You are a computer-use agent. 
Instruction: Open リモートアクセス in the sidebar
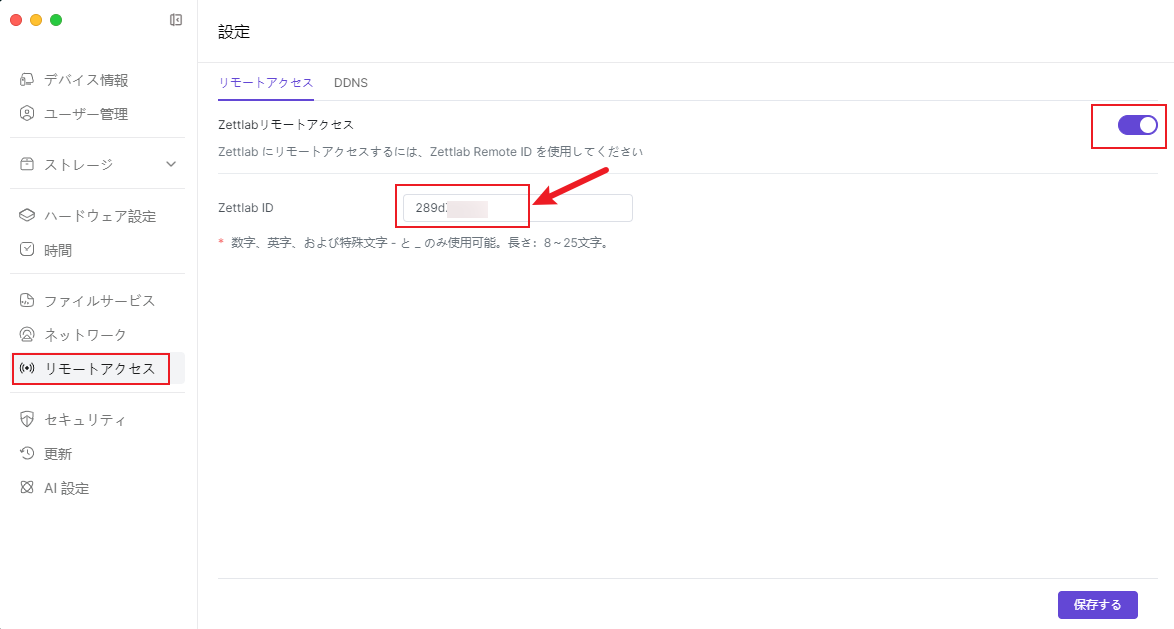tap(99, 368)
